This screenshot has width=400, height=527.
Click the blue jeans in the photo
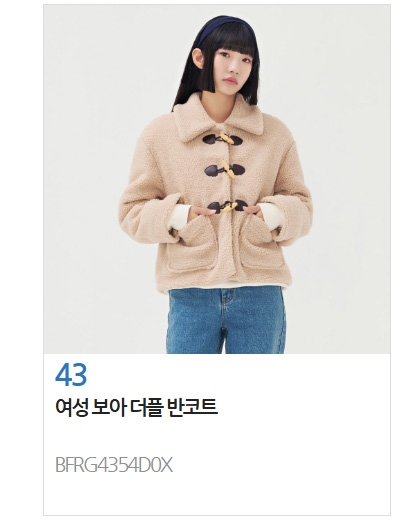(226, 319)
